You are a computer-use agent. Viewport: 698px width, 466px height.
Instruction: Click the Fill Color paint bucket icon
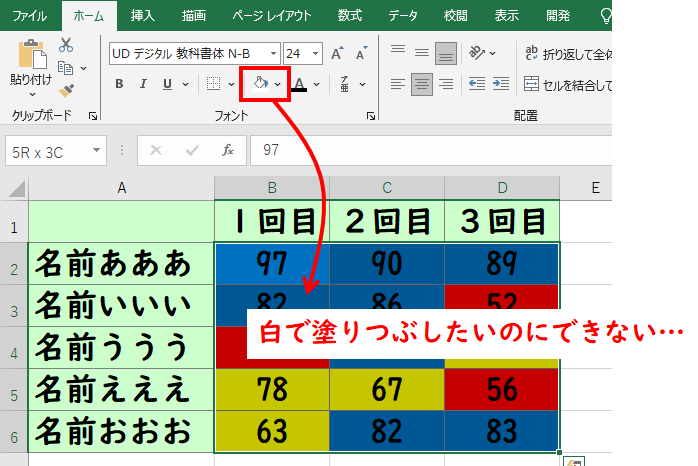(260, 84)
